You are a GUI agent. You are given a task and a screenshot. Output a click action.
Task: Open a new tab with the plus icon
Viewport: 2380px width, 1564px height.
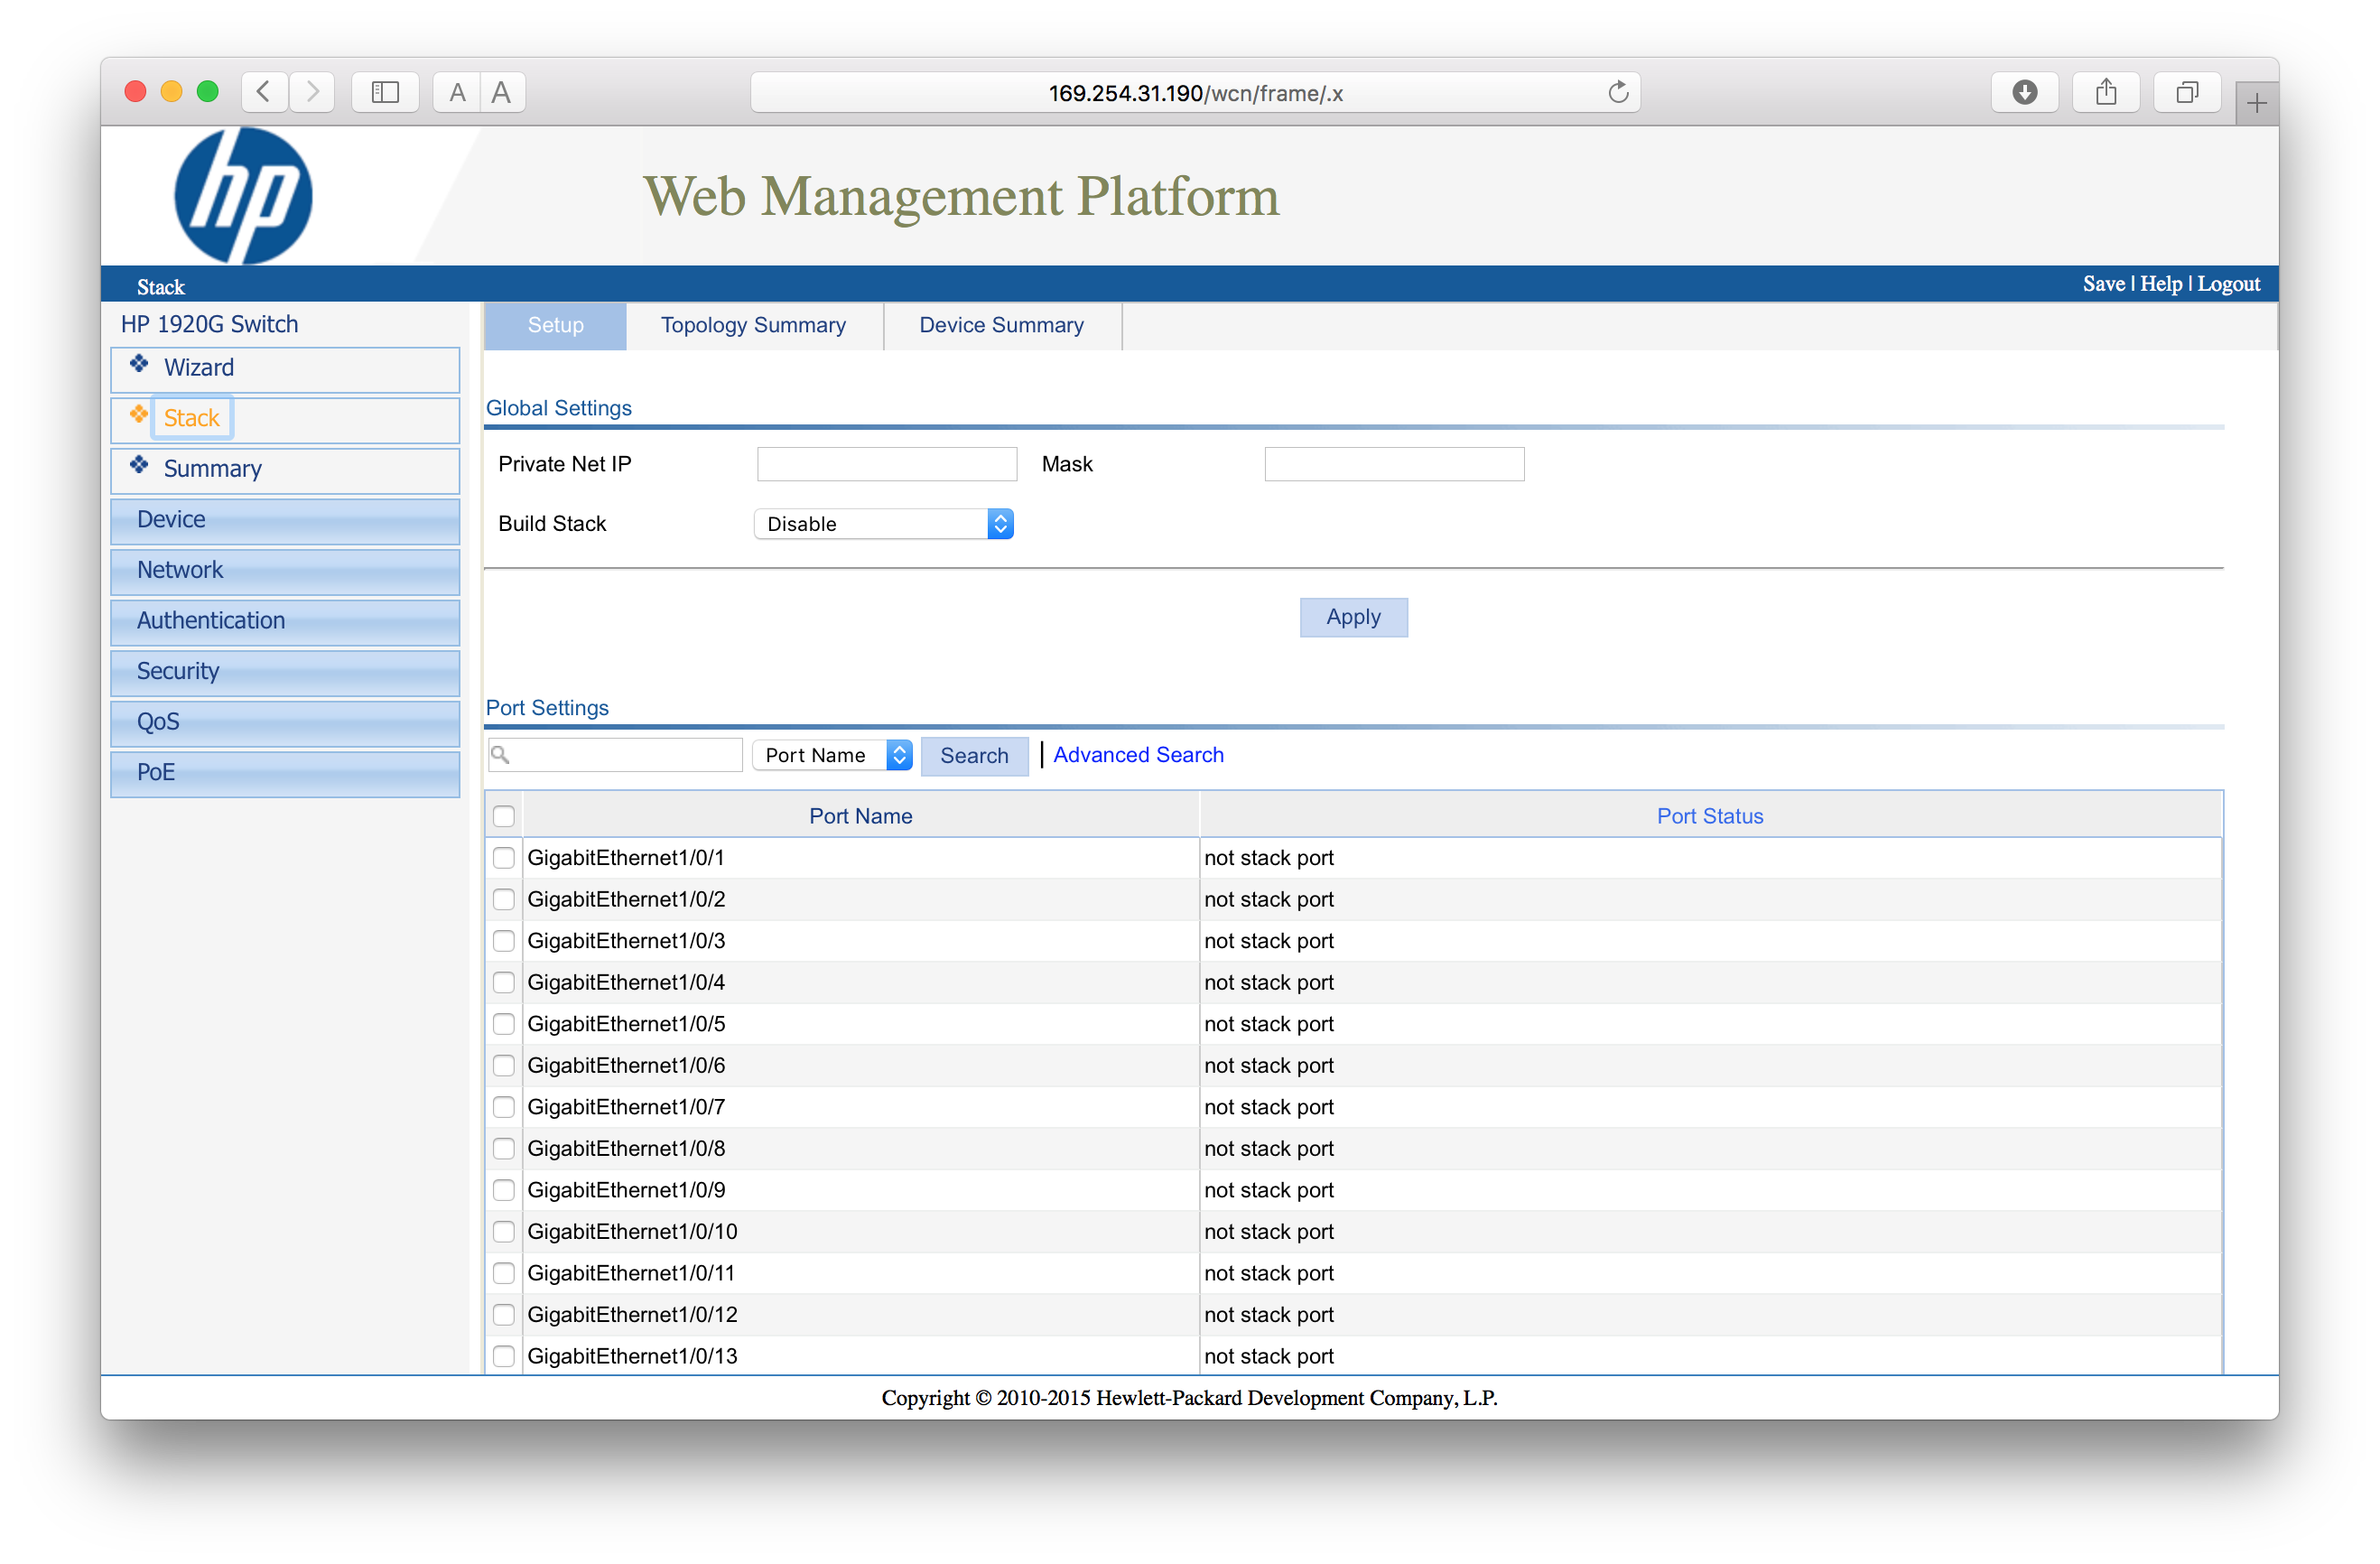[x=2256, y=103]
